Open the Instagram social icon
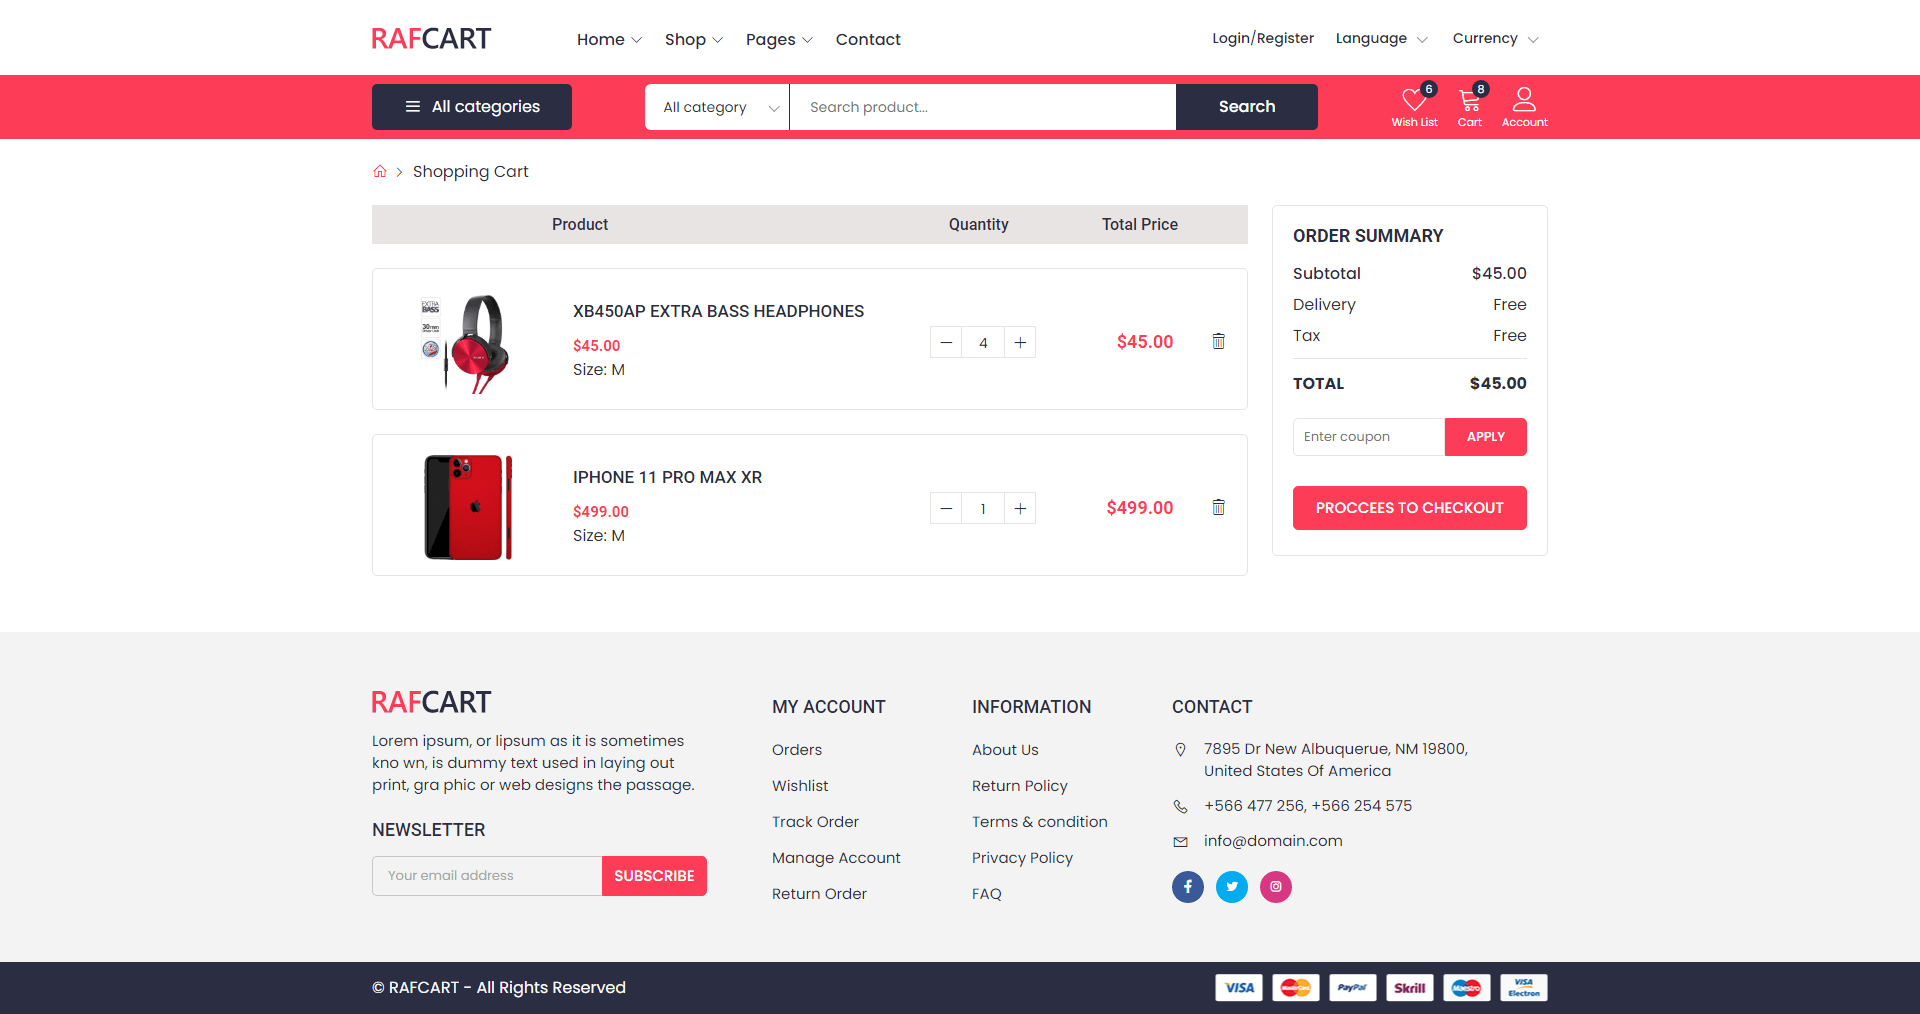The width and height of the screenshot is (1920, 1014). coord(1276,887)
